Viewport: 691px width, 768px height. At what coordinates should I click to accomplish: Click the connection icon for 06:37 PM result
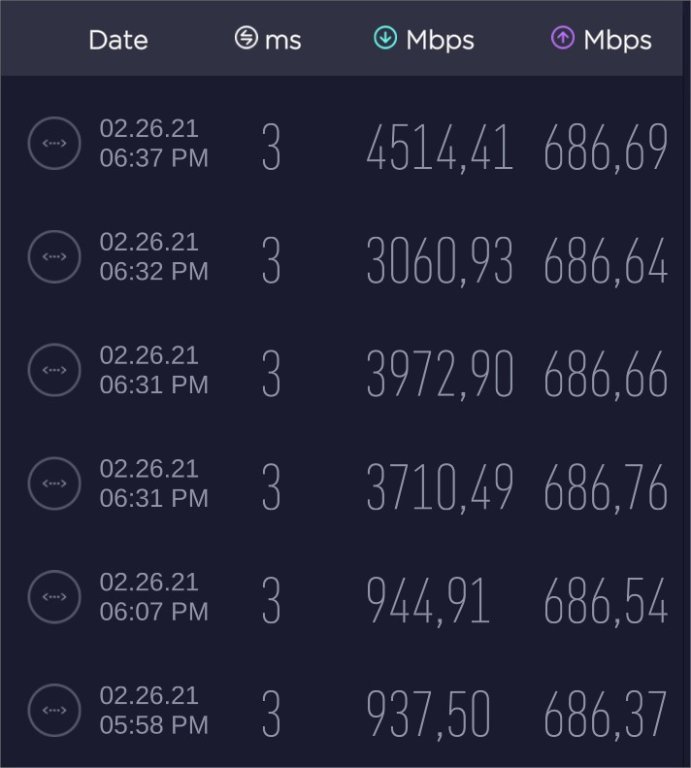point(54,143)
